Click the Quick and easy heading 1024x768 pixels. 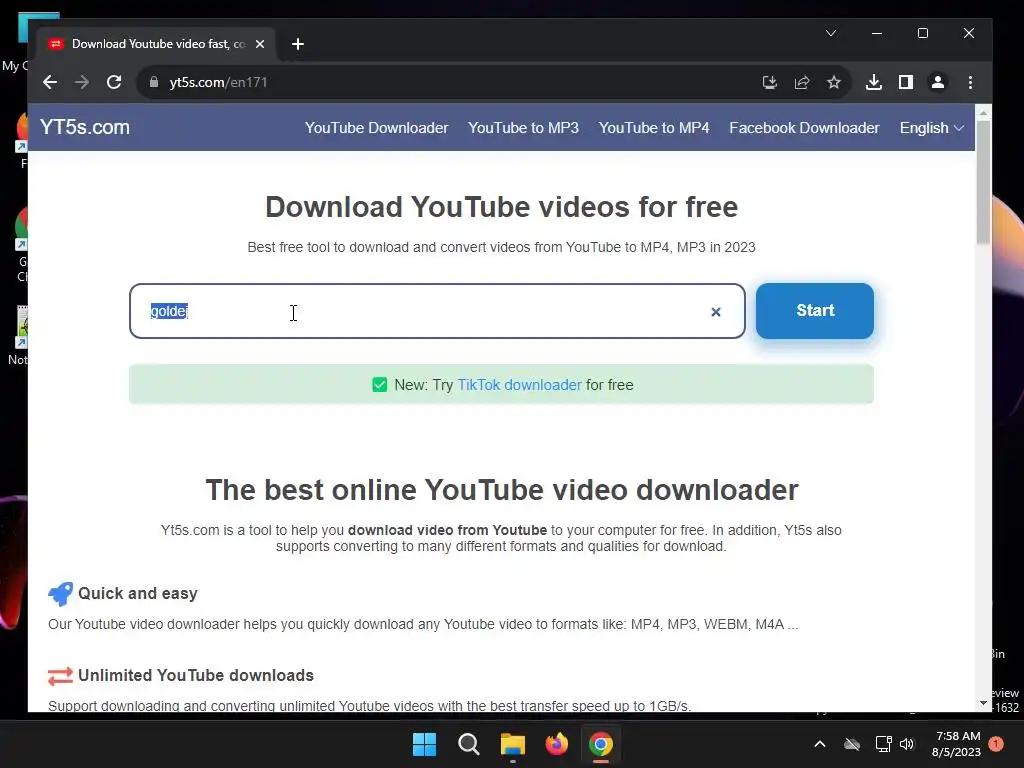pyautogui.click(x=138, y=594)
